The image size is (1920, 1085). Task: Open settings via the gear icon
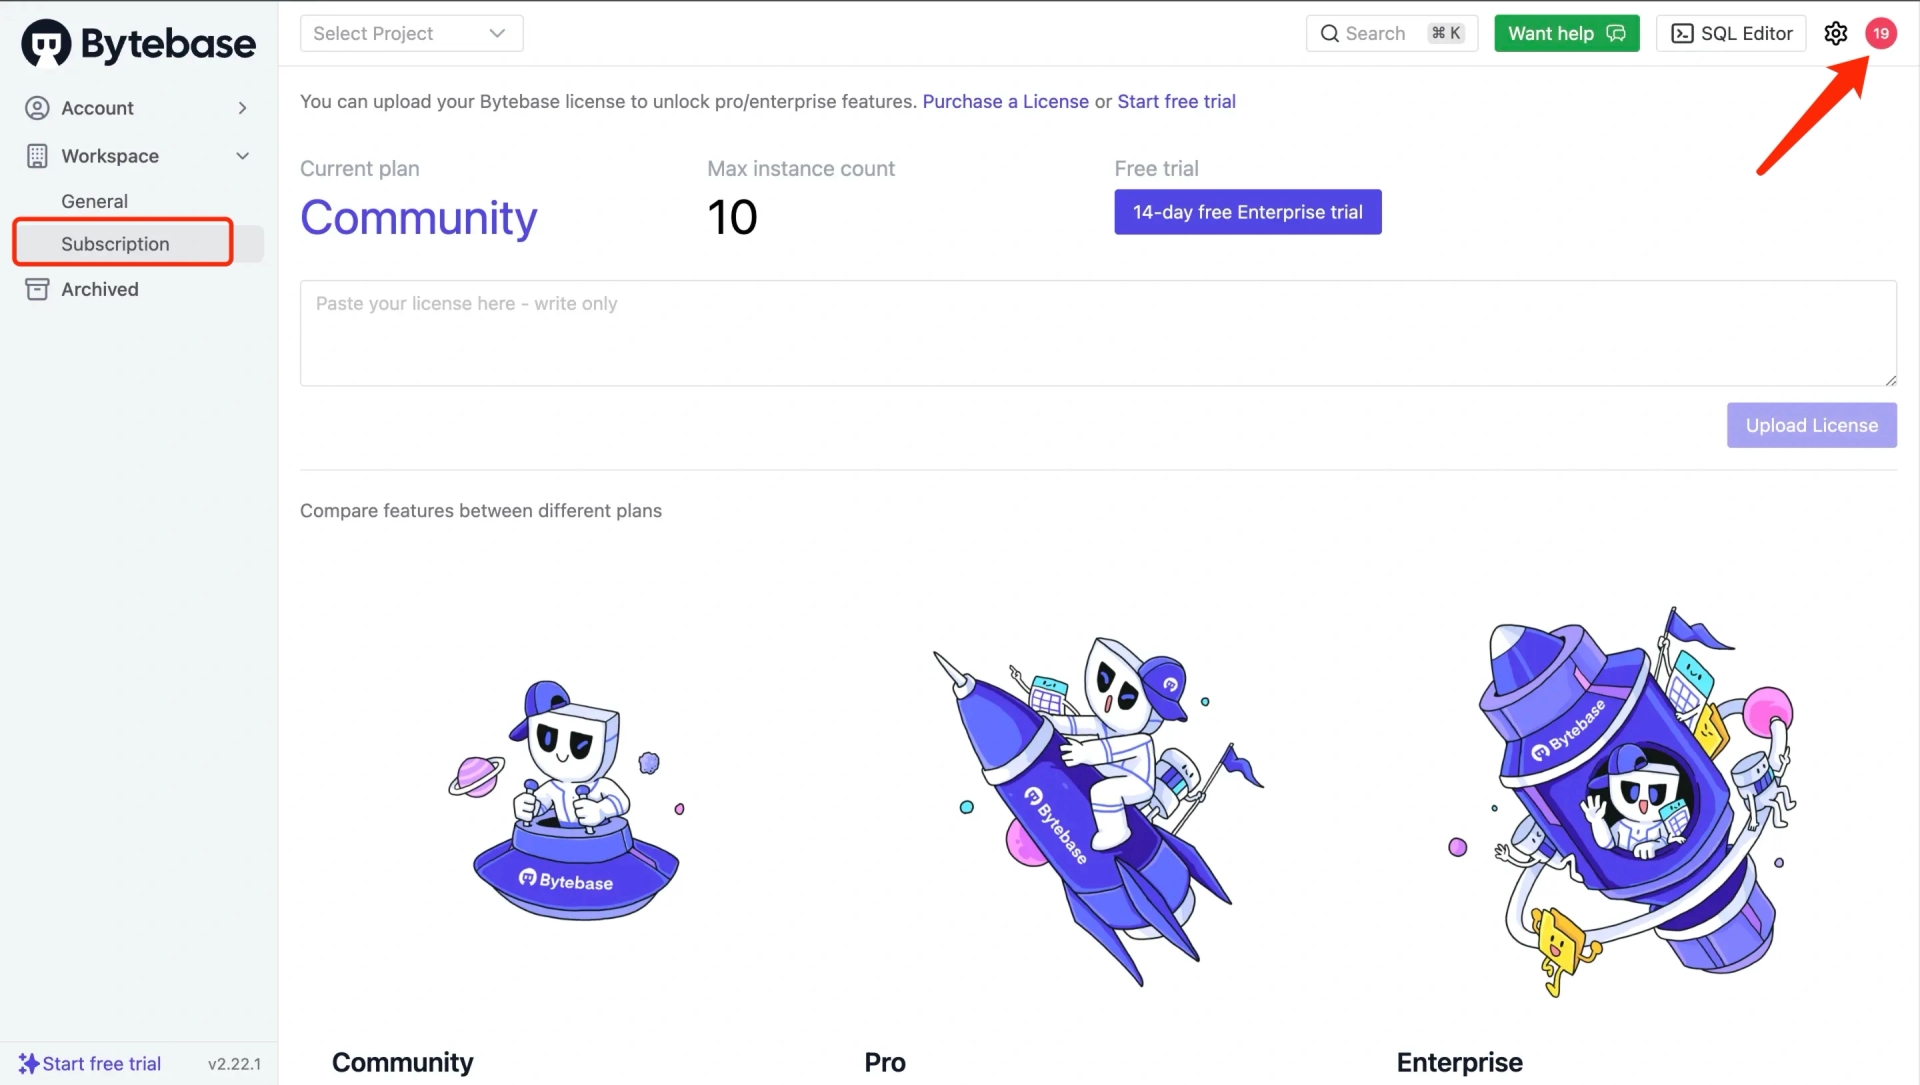tap(1835, 33)
